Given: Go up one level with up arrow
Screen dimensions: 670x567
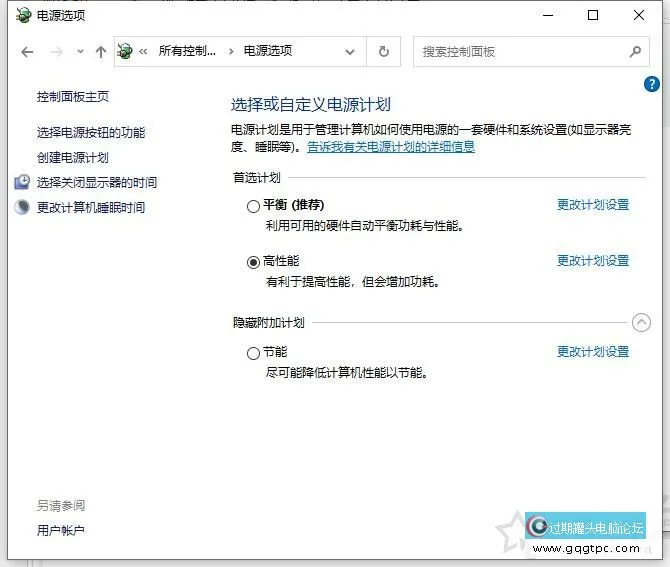Looking at the screenshot, I should (101, 52).
